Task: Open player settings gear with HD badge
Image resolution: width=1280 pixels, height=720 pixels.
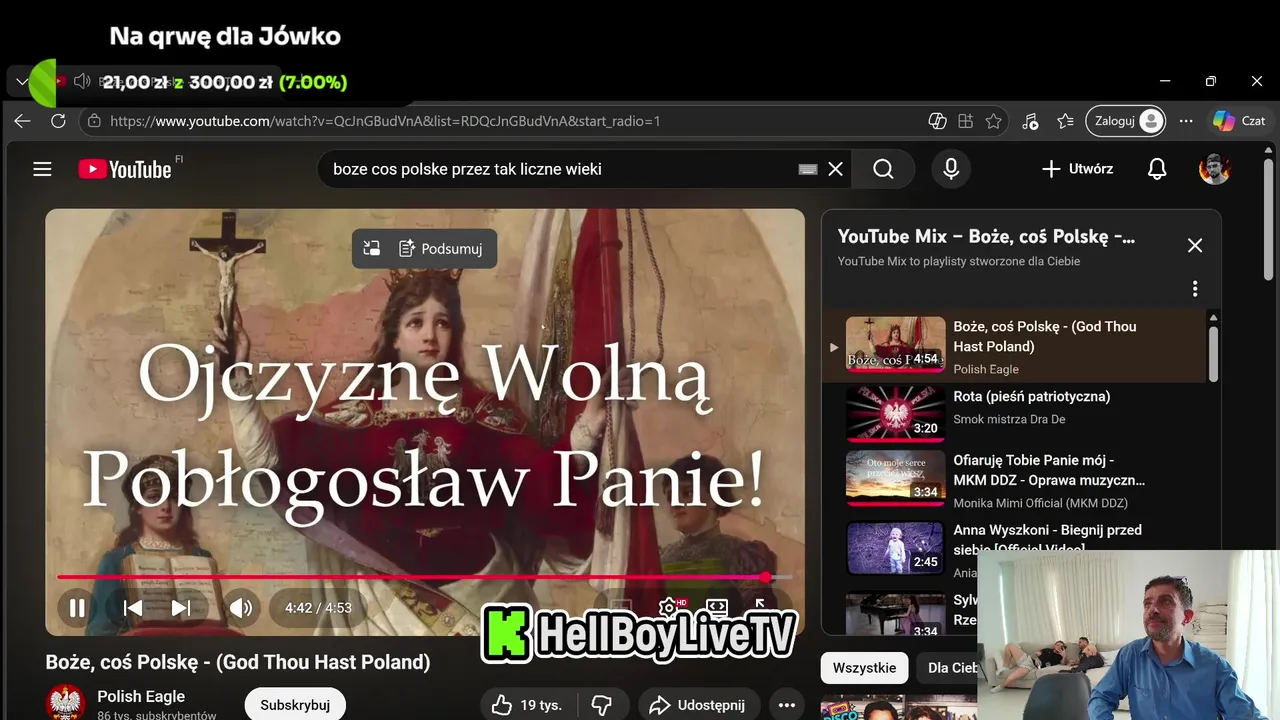Action: [x=670, y=607]
